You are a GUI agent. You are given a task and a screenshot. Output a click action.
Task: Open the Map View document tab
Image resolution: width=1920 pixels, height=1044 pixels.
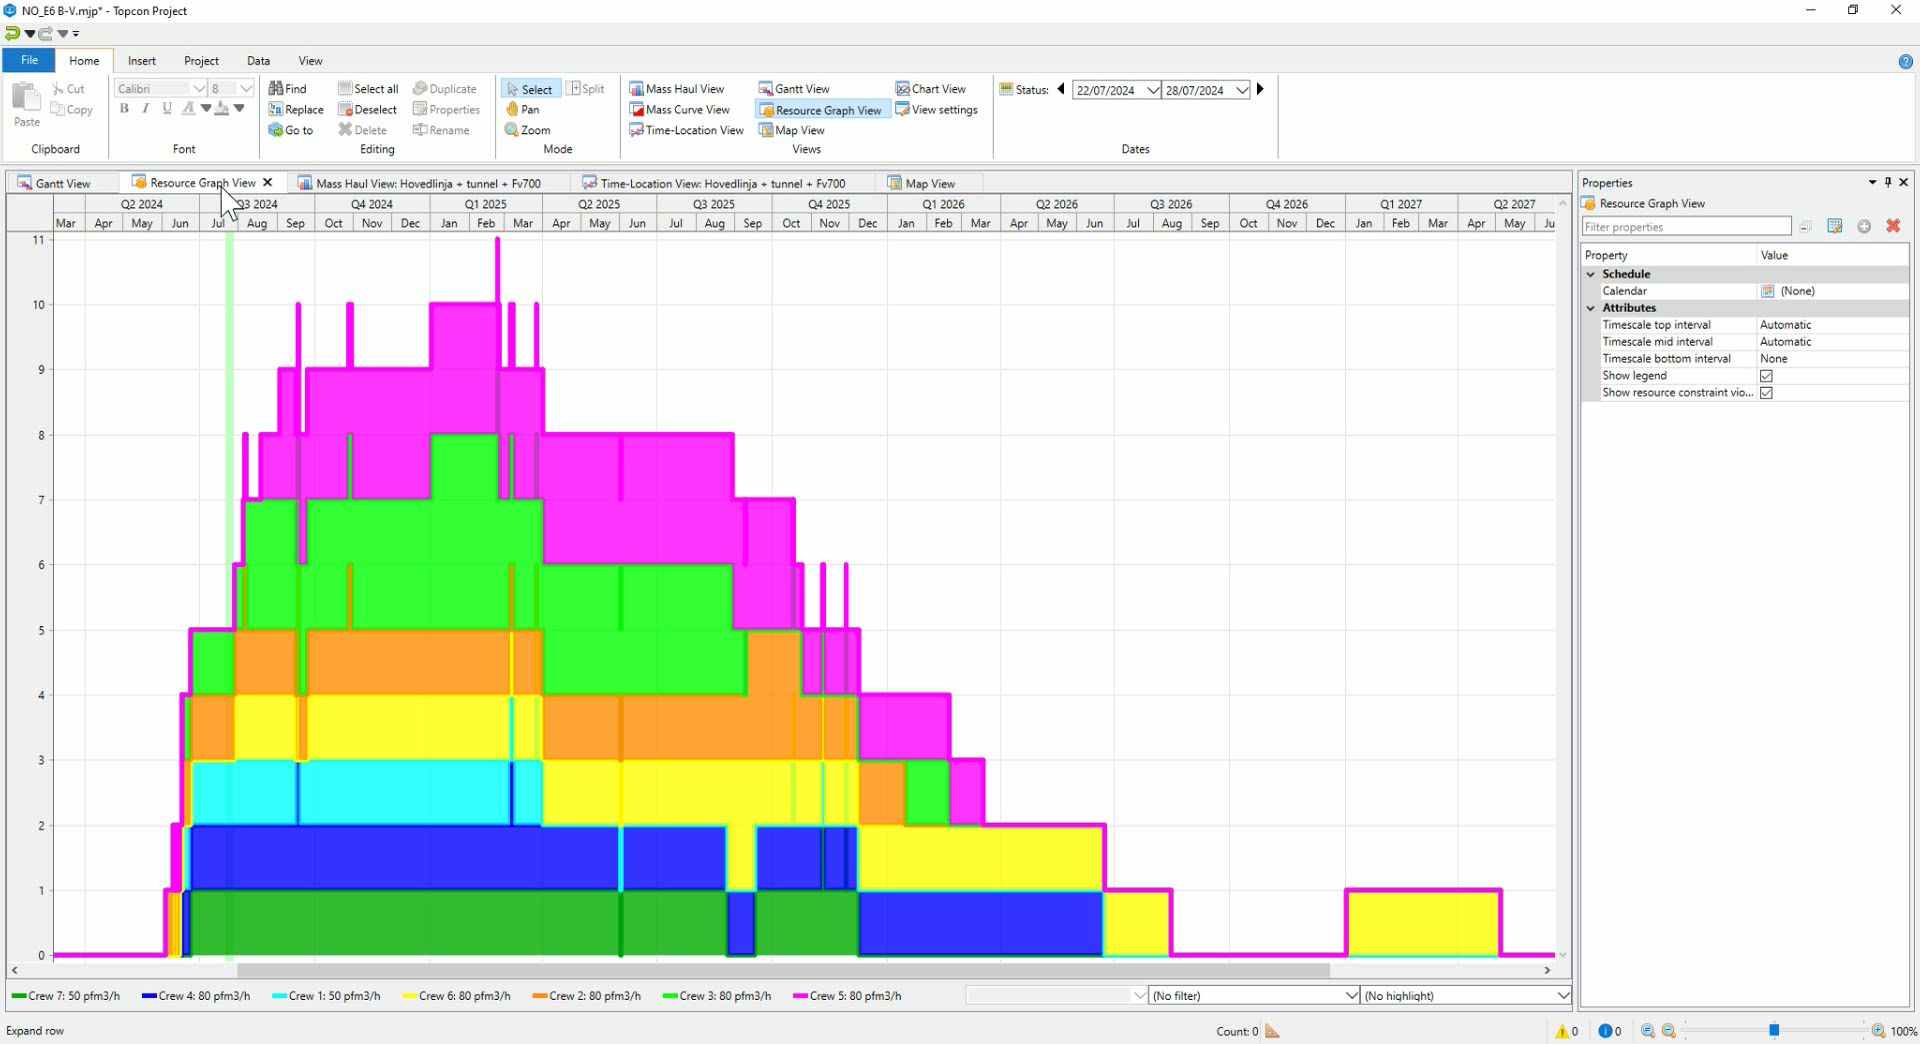coord(930,183)
